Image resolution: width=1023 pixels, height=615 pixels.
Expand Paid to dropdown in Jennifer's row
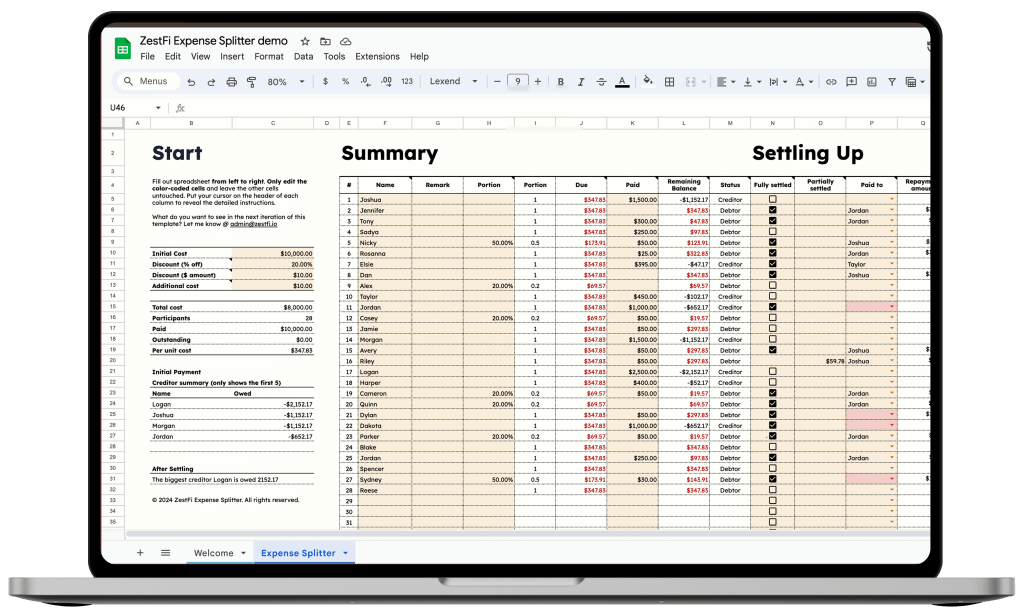(x=890, y=211)
